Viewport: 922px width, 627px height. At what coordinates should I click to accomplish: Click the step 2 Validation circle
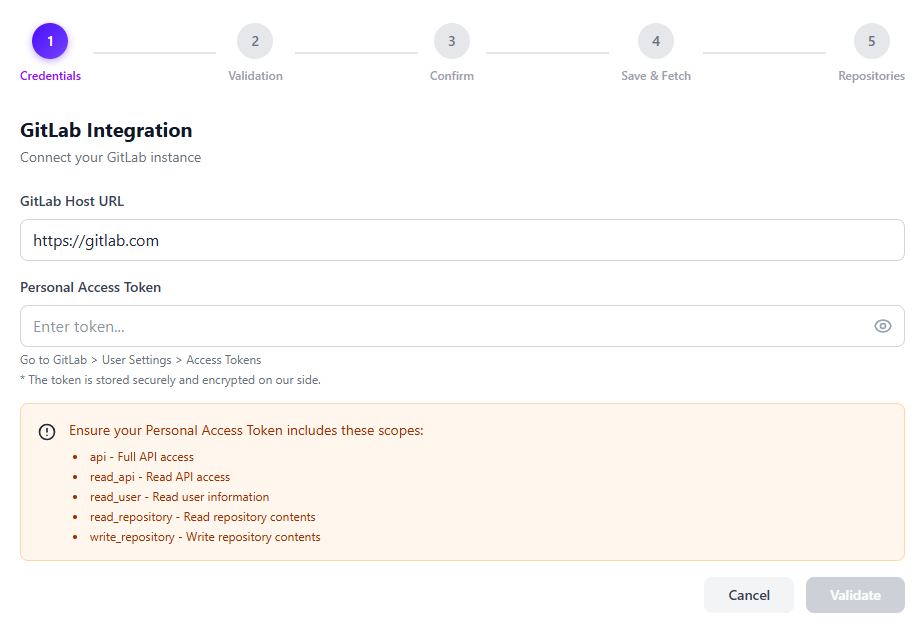point(255,41)
